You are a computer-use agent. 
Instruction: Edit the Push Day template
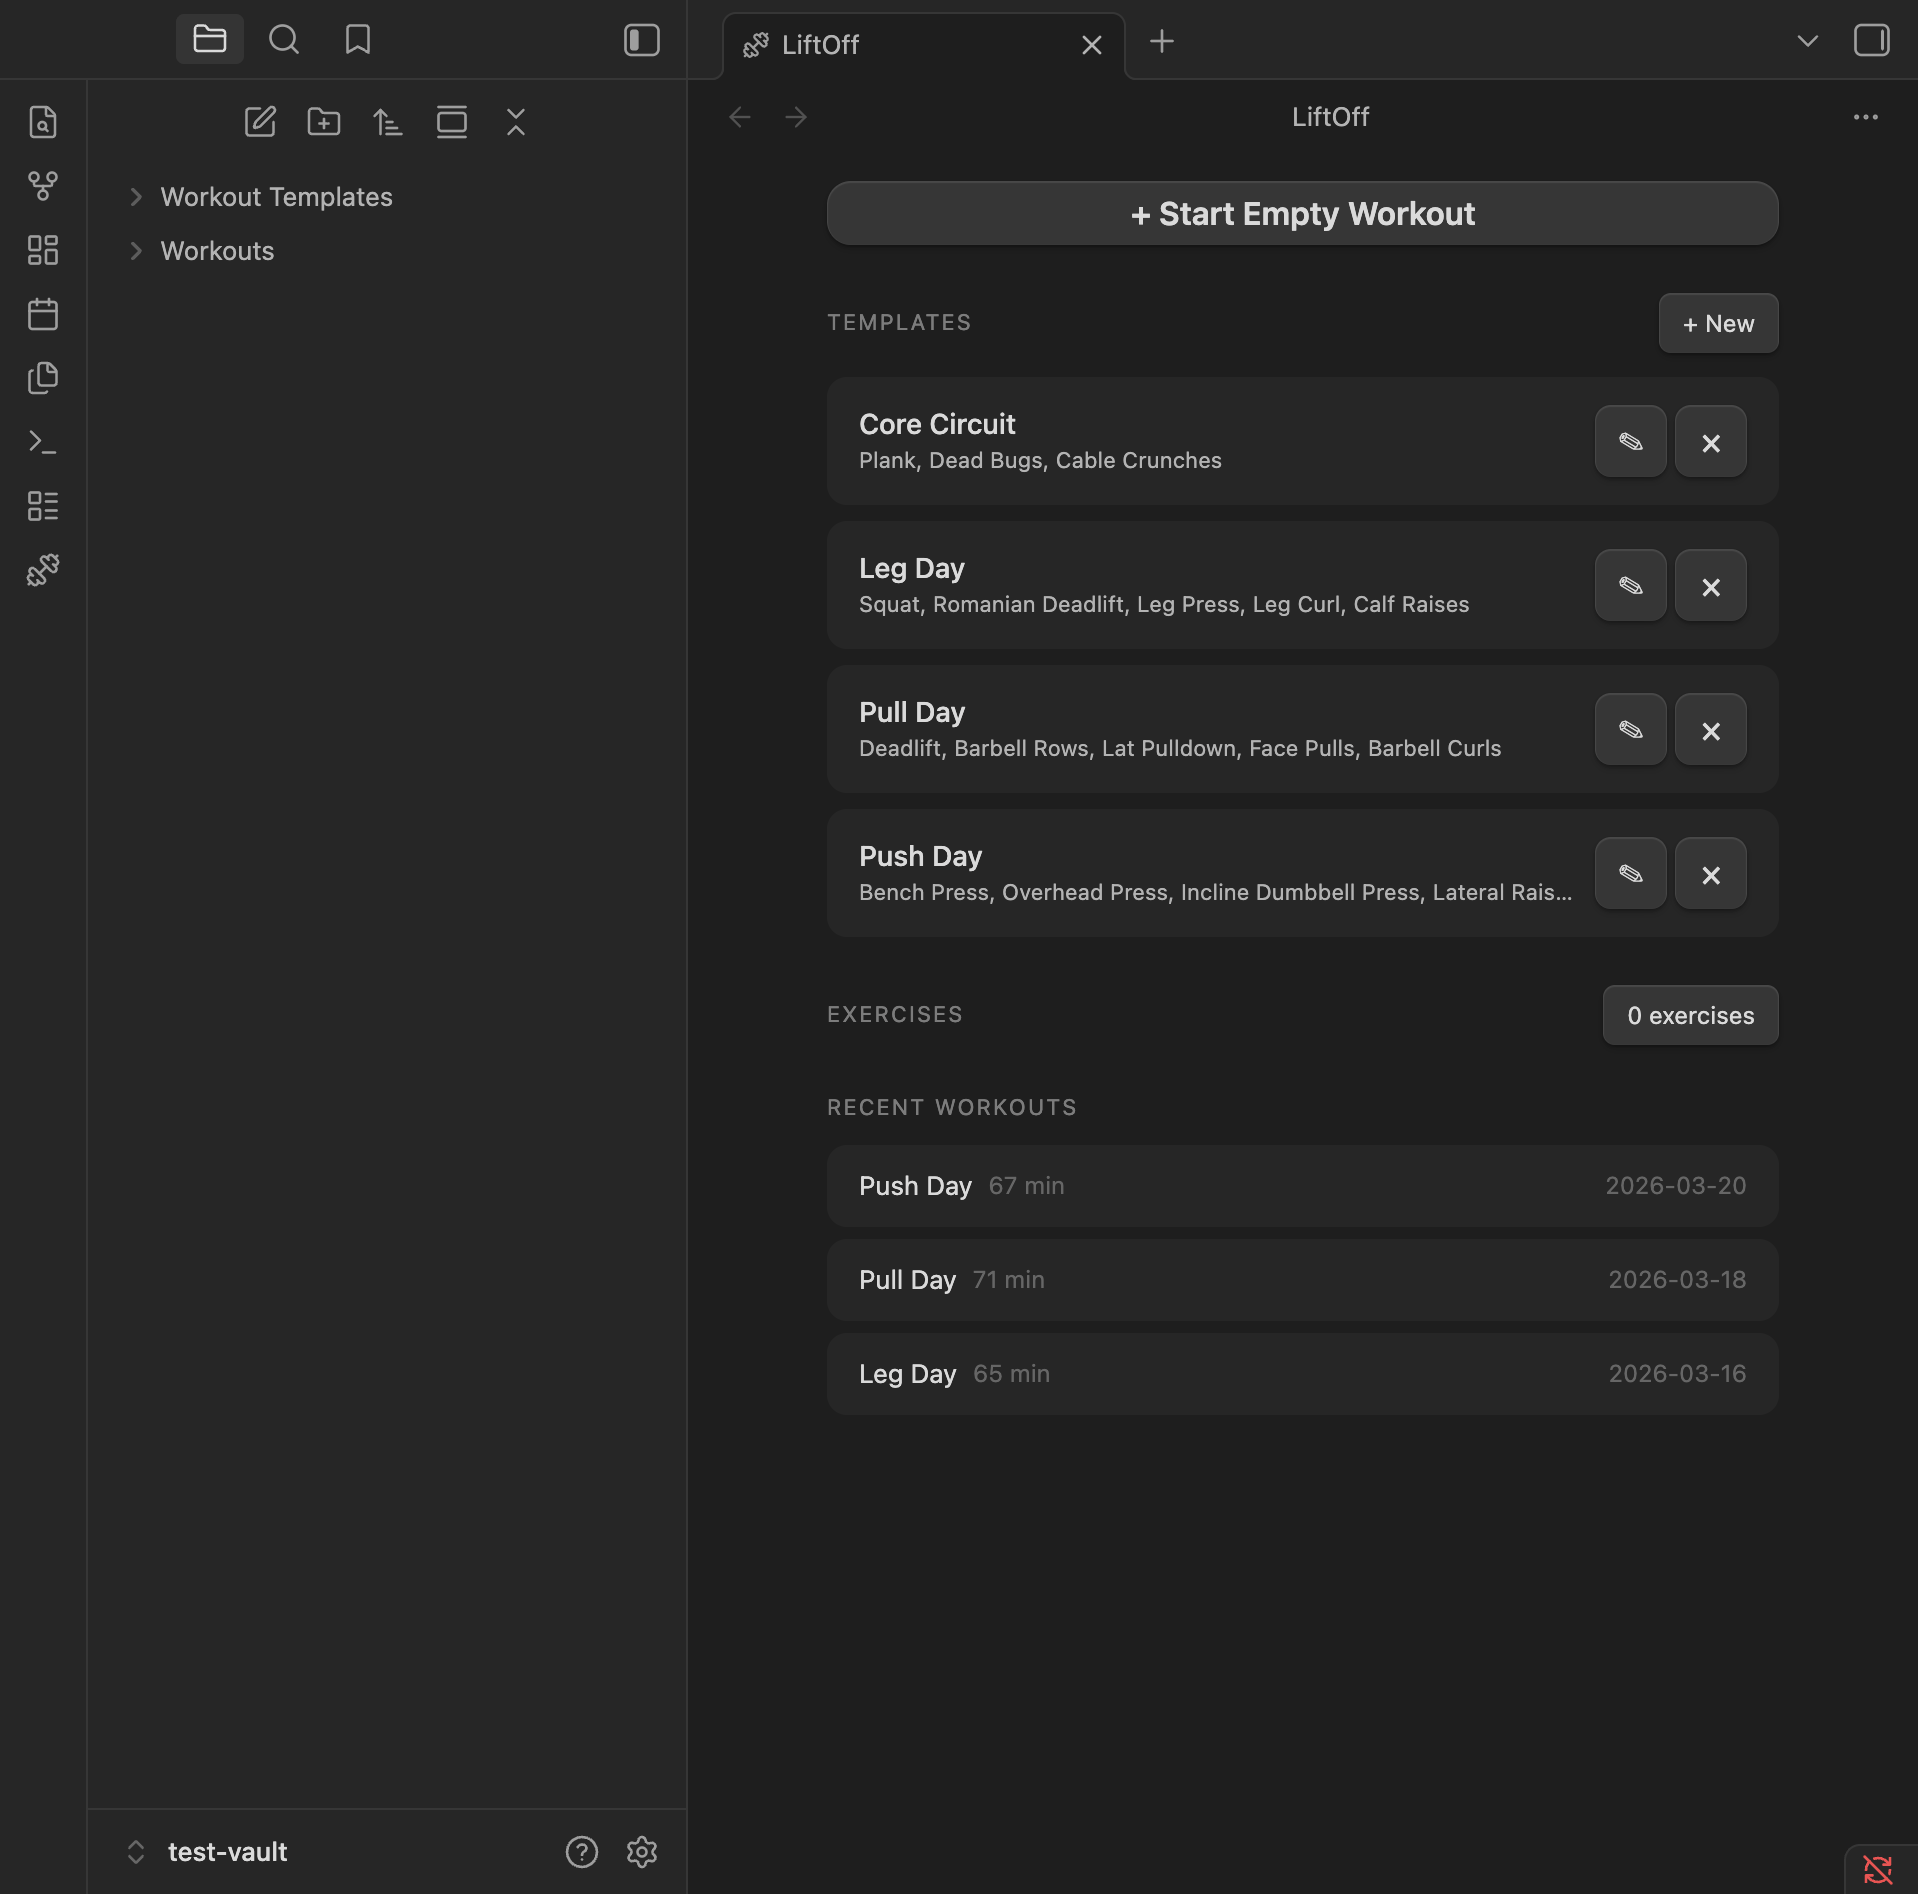(x=1630, y=874)
